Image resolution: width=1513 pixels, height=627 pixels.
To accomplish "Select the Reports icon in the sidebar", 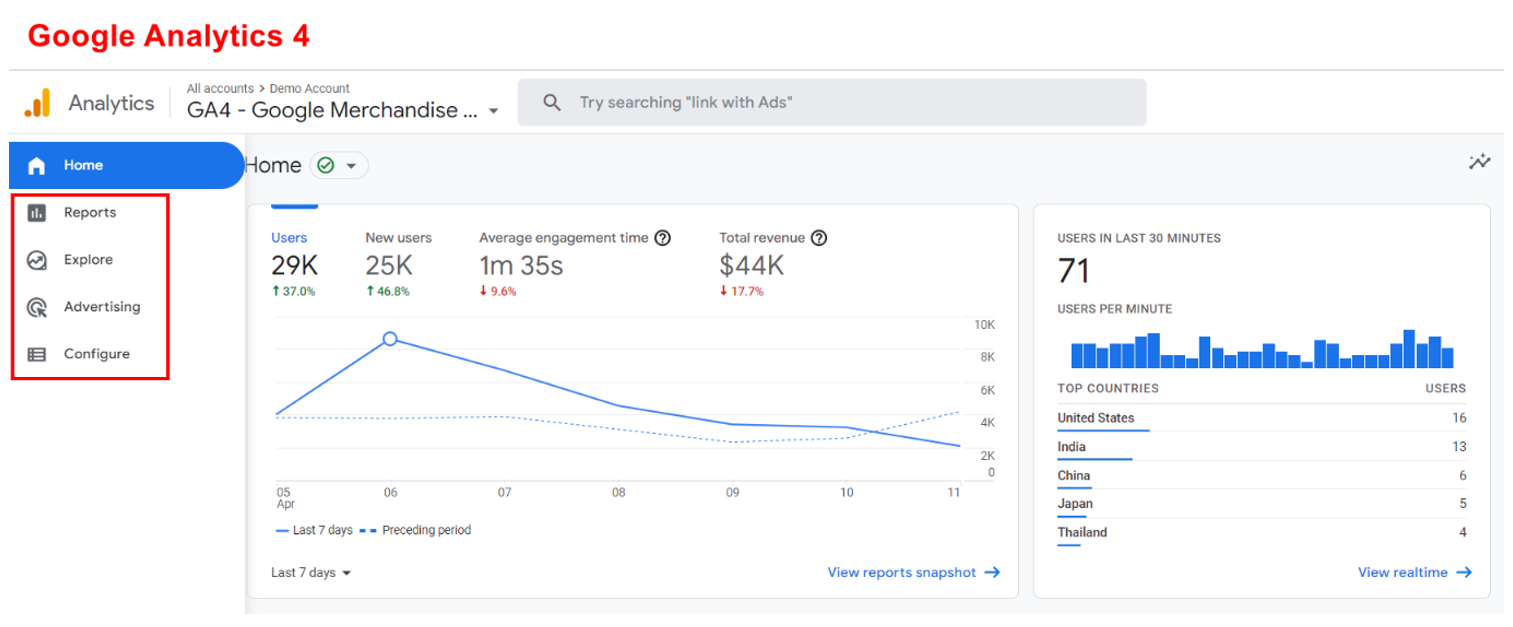I will tap(36, 212).
